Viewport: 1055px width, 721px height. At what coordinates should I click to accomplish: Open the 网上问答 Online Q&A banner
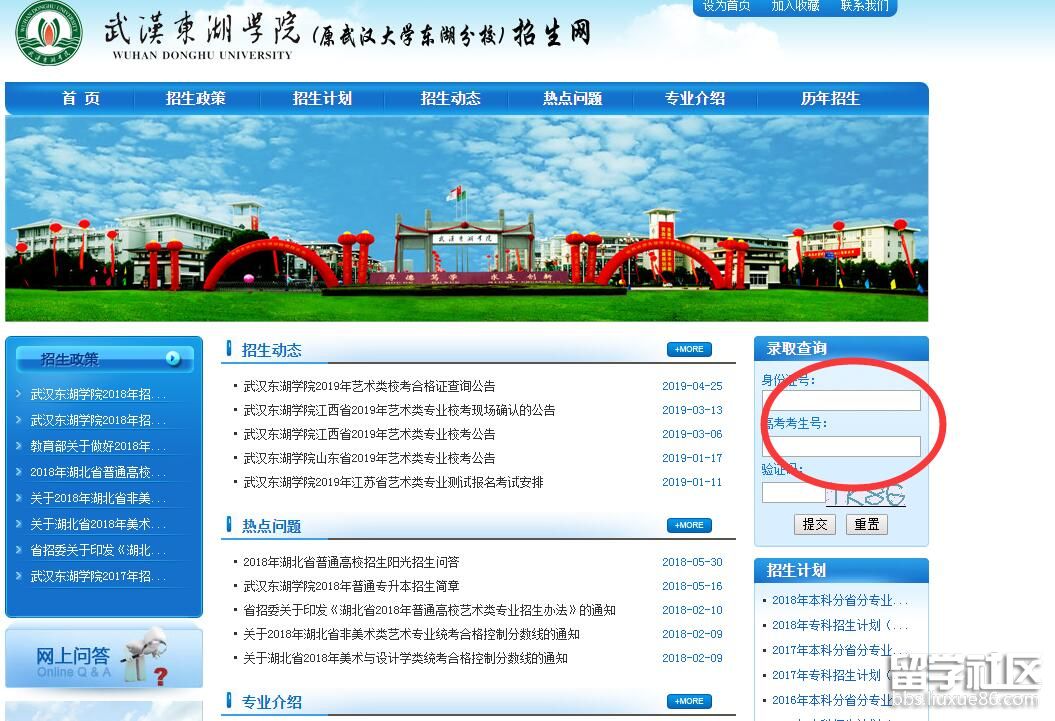click(104, 658)
